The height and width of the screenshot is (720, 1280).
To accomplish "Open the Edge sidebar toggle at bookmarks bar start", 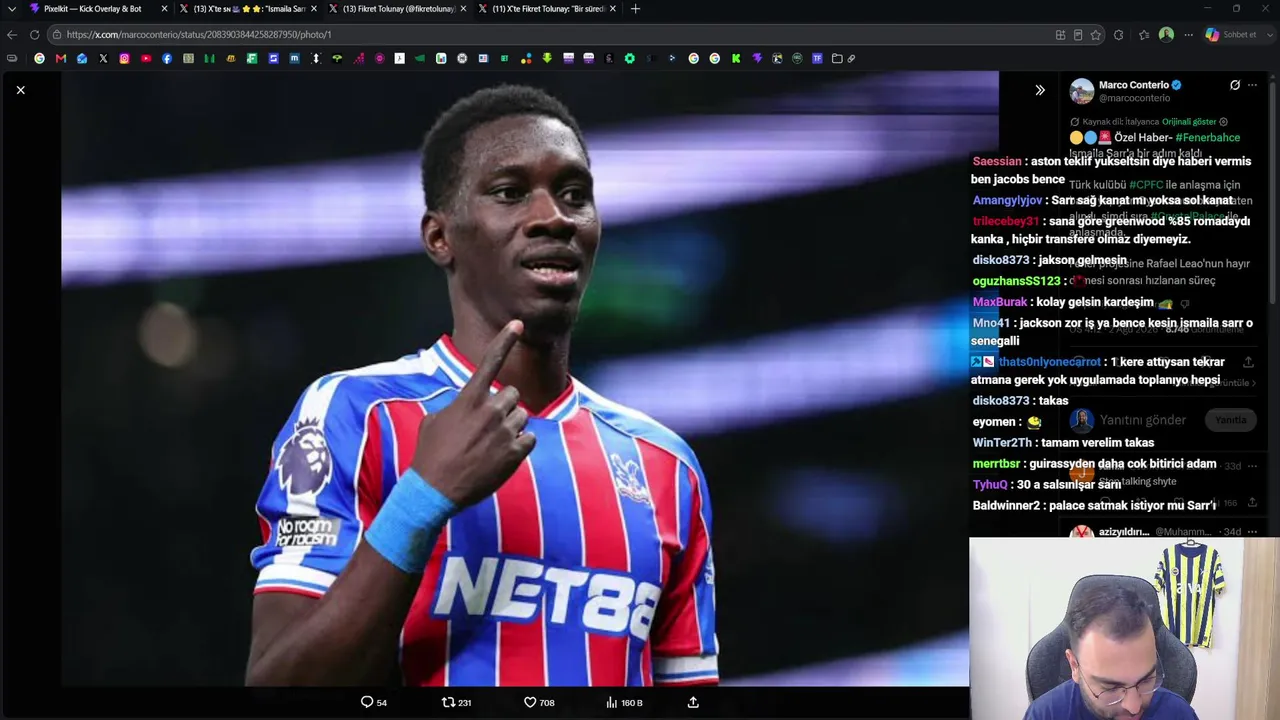I will [12, 58].
